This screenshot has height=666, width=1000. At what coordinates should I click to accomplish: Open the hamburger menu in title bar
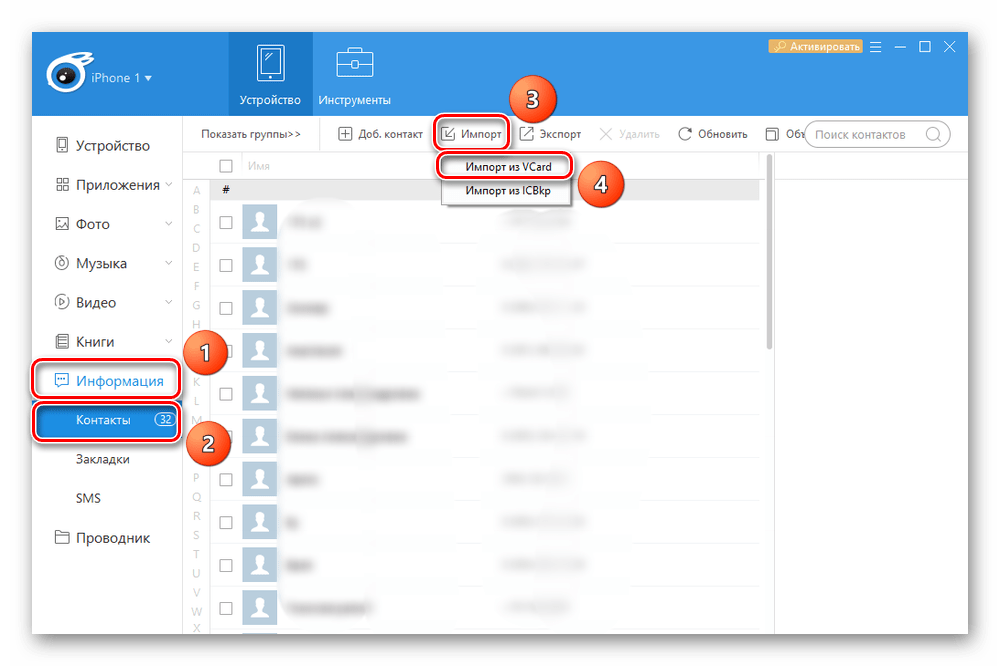tap(875, 46)
